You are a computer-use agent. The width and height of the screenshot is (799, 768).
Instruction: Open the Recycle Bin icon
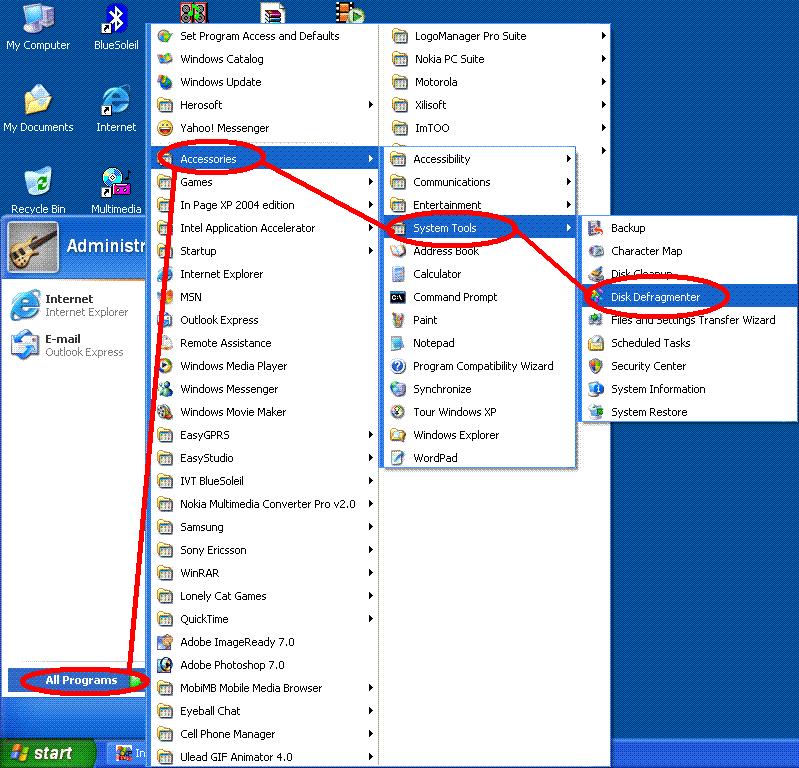pos(38,190)
